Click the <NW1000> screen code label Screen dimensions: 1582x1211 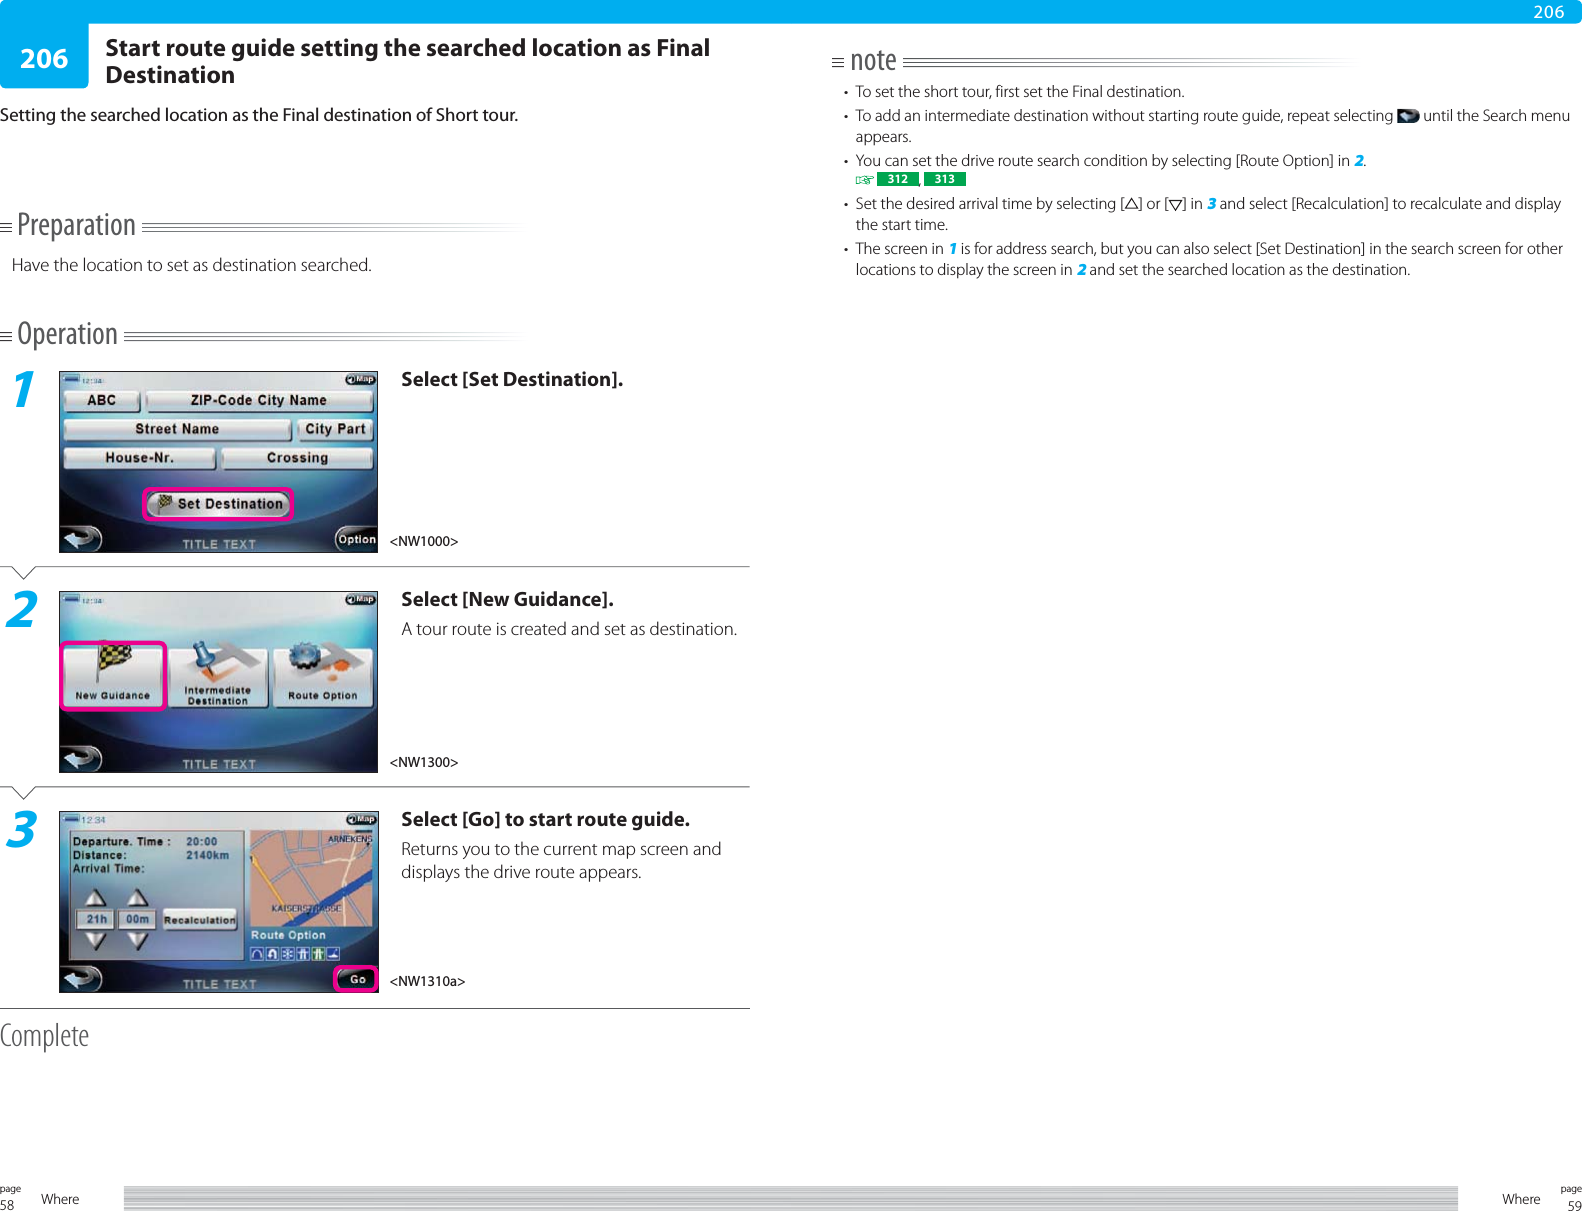[424, 542]
